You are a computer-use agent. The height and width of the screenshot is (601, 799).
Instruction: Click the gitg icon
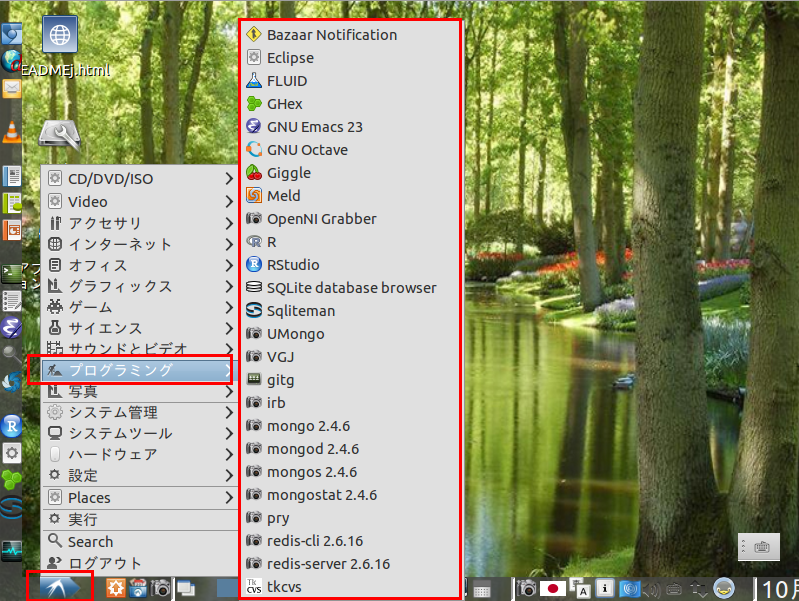254,380
